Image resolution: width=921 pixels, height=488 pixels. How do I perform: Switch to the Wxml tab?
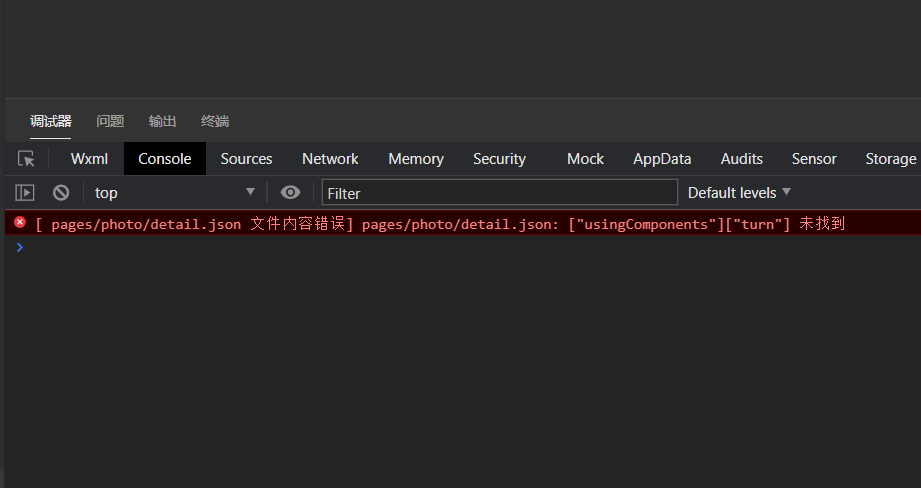click(89, 159)
